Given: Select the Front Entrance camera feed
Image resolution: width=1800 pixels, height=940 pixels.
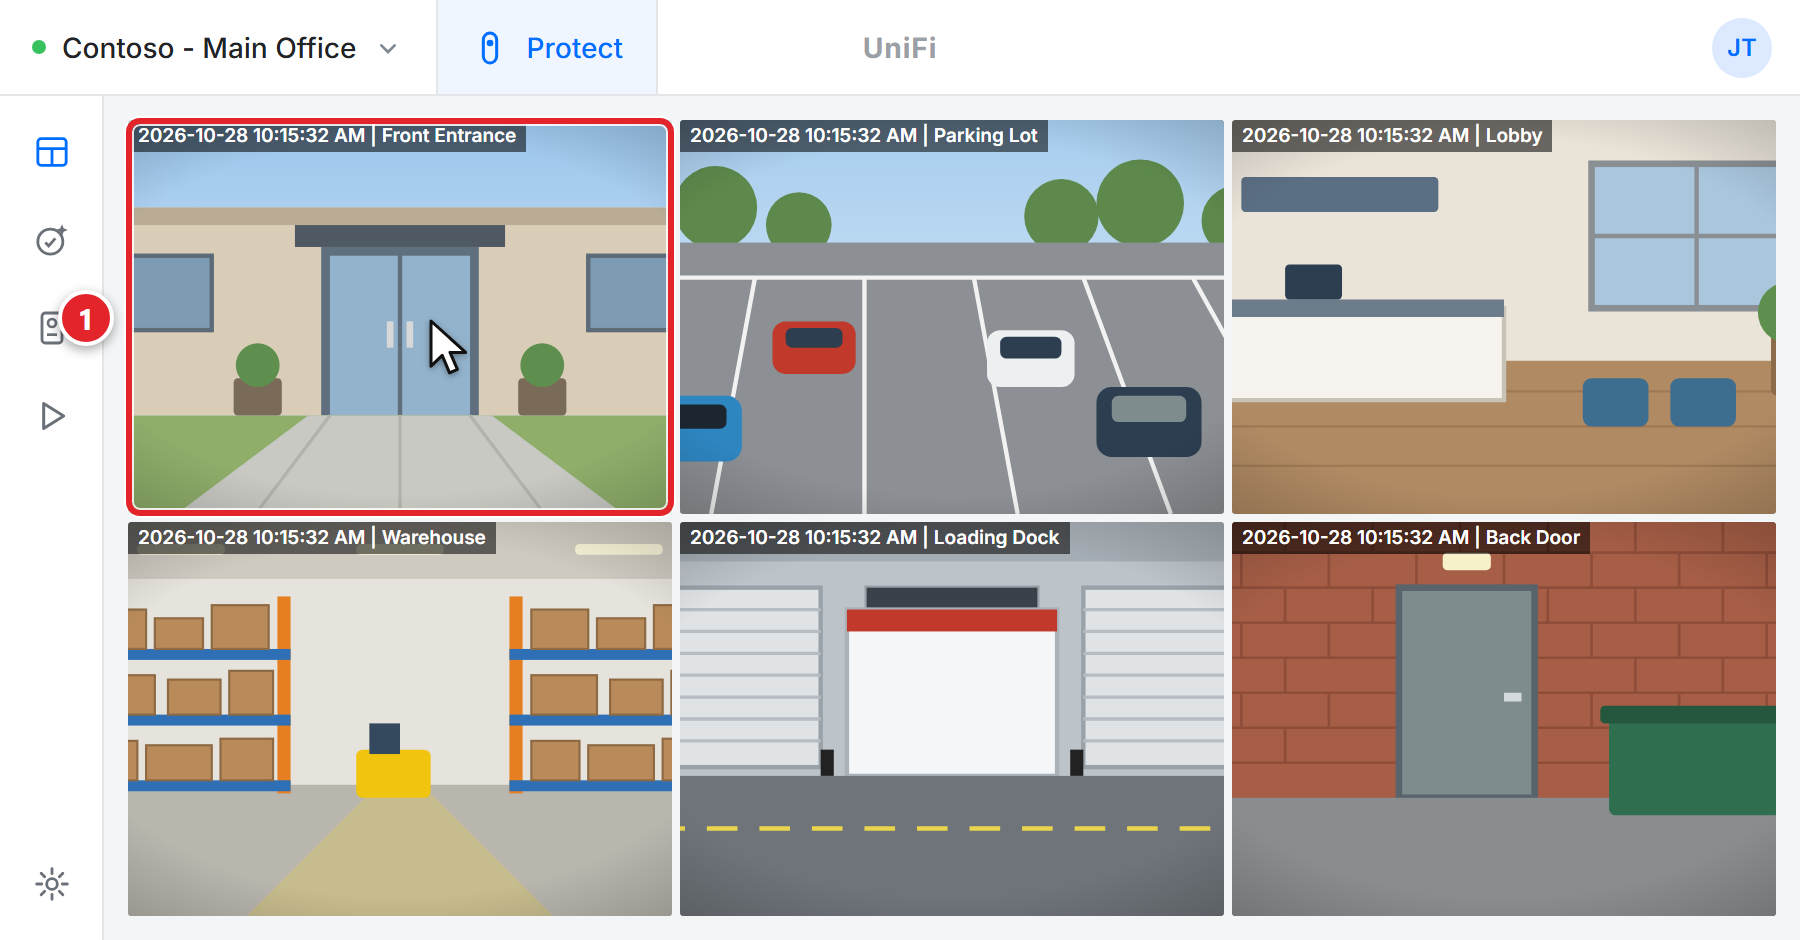Looking at the screenshot, I should (400, 317).
